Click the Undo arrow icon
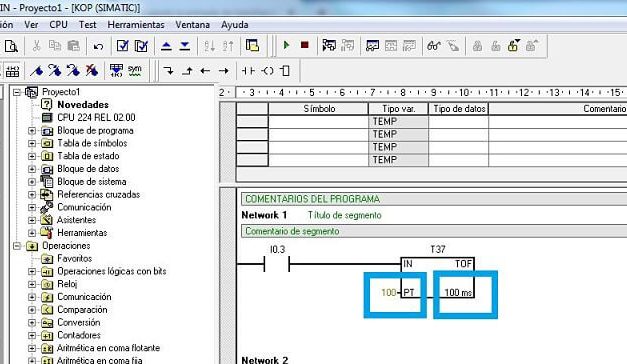The image size is (627, 364). click(x=98, y=46)
